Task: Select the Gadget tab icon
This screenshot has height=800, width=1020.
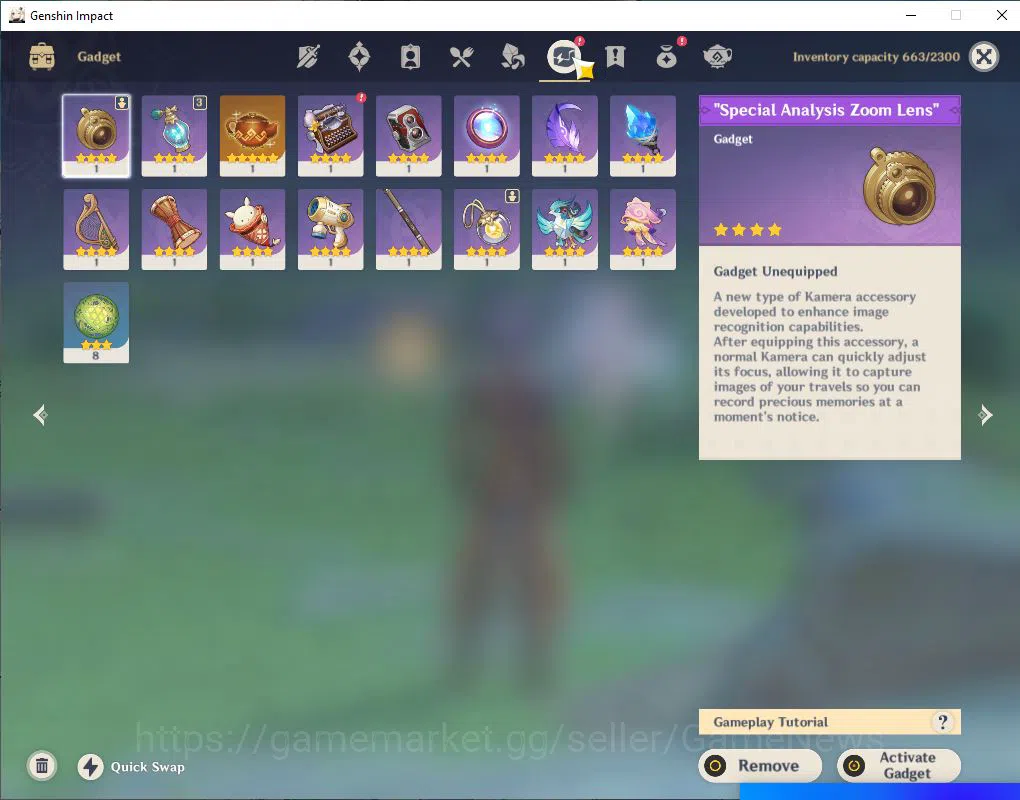Action: [563, 57]
